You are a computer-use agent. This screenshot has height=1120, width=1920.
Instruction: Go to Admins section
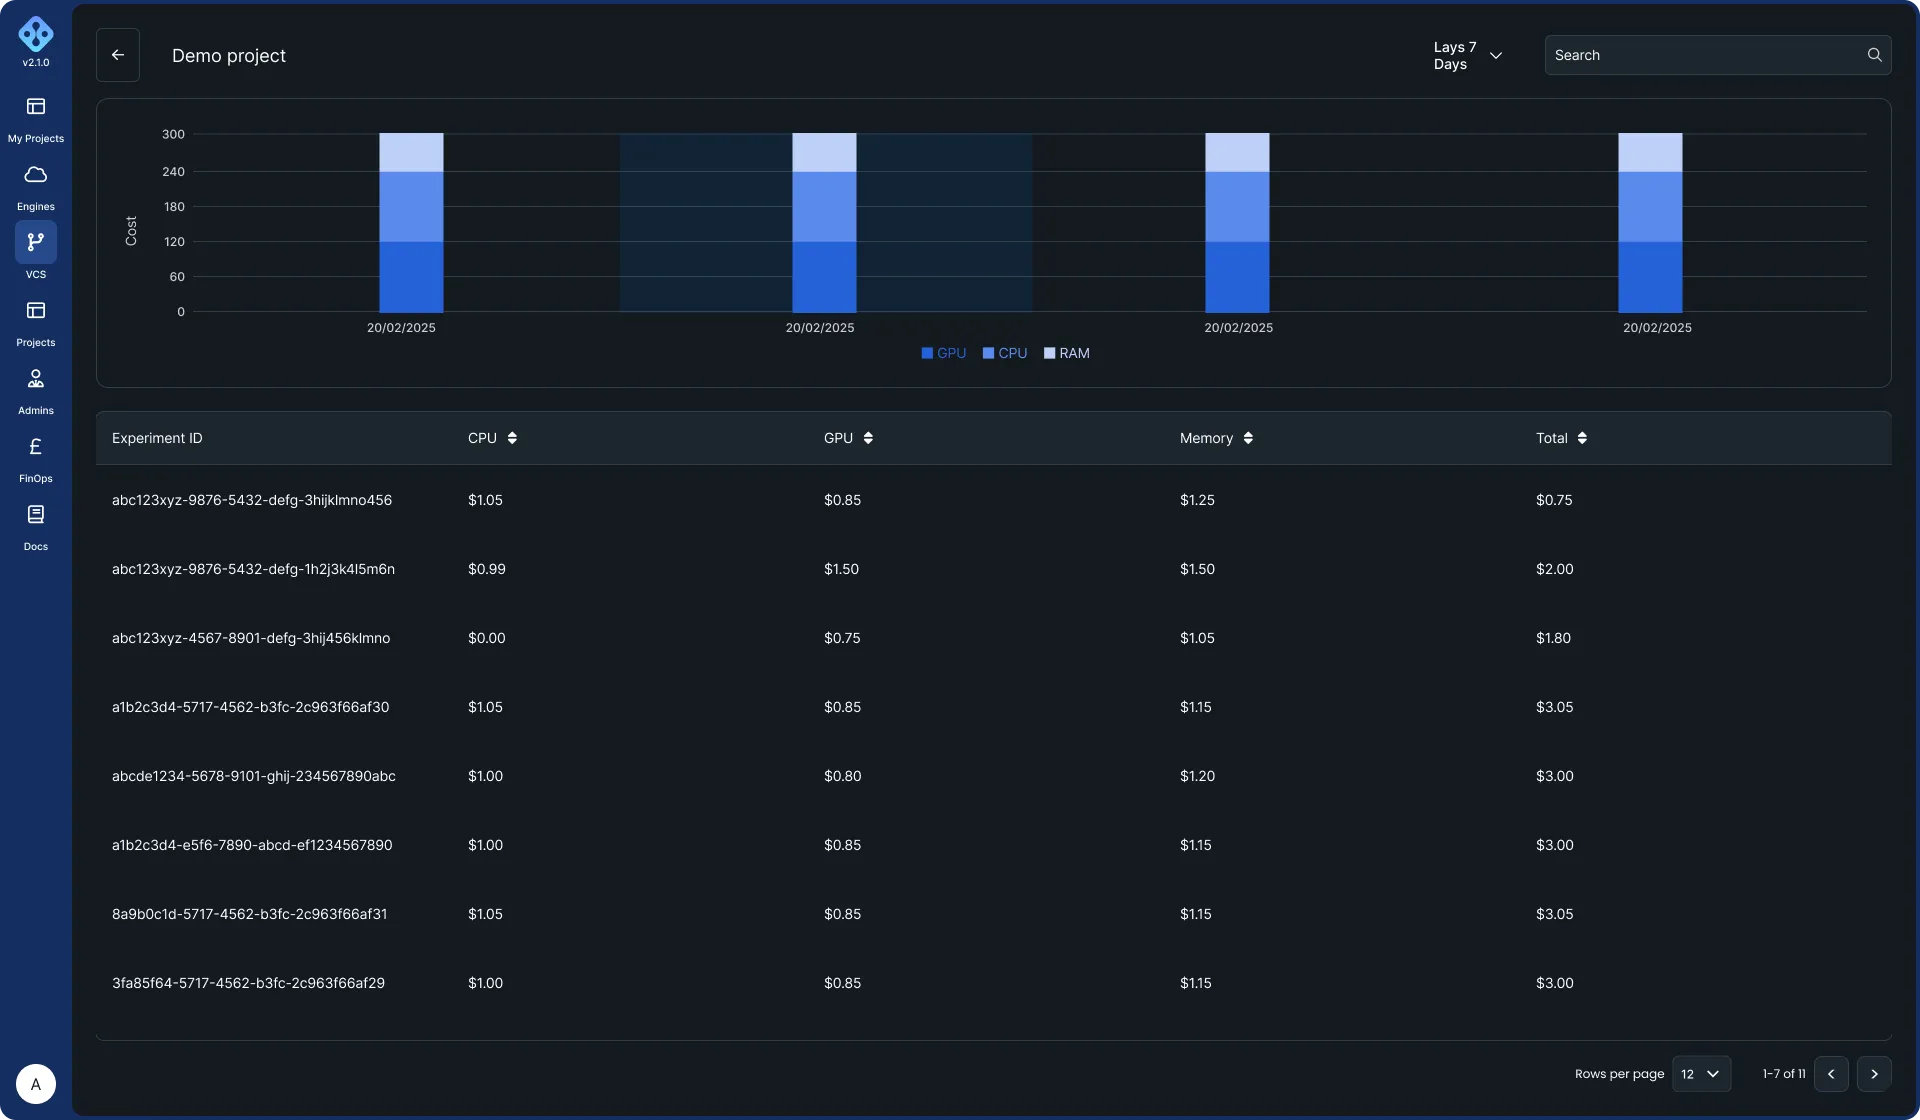pyautogui.click(x=36, y=380)
